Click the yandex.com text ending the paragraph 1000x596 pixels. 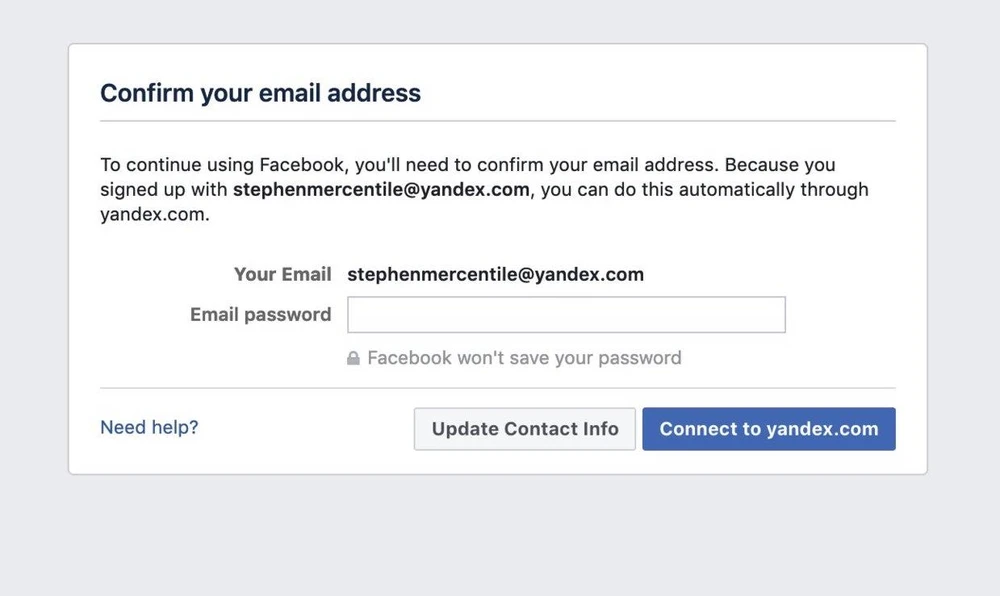[x=153, y=214]
